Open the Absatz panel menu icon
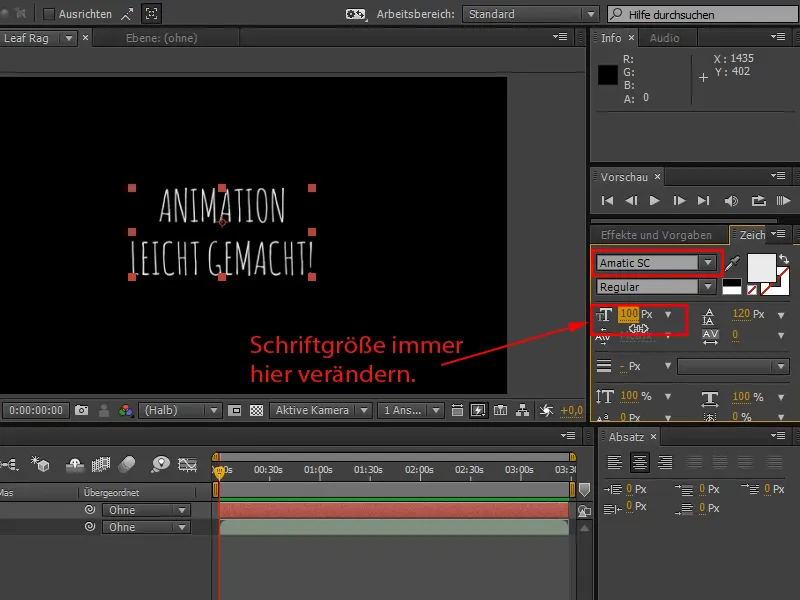This screenshot has height=600, width=800. 778,435
